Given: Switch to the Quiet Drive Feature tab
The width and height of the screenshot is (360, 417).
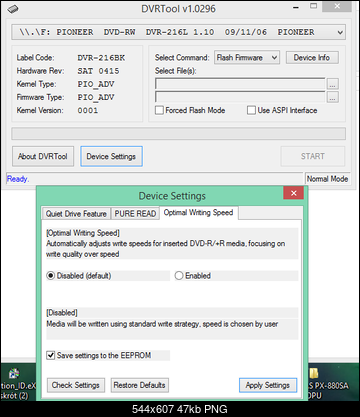Looking at the screenshot, I should 76,214.
